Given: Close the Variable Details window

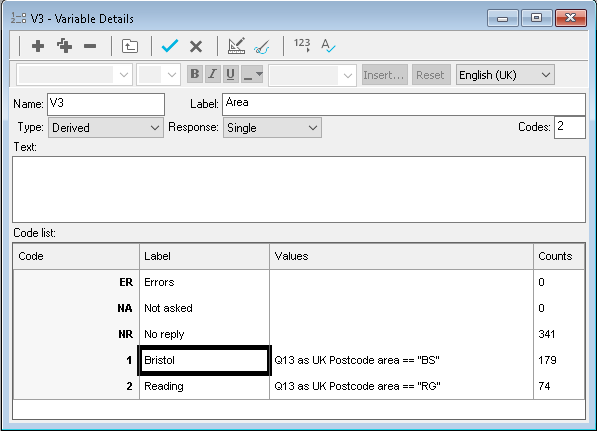Looking at the screenshot, I should 570,18.
